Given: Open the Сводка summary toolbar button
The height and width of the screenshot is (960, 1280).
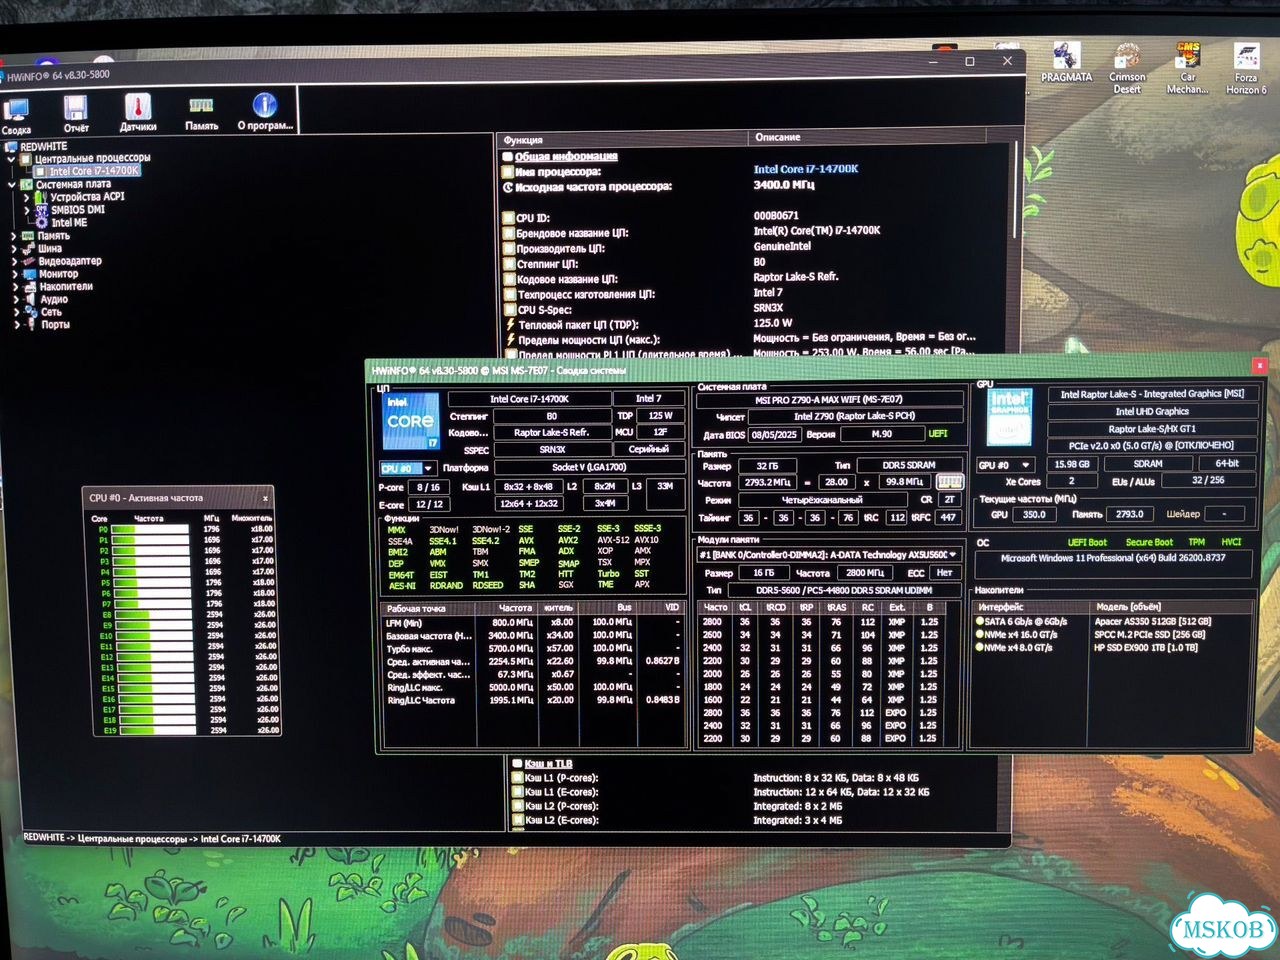Looking at the screenshot, I should (x=16, y=114).
